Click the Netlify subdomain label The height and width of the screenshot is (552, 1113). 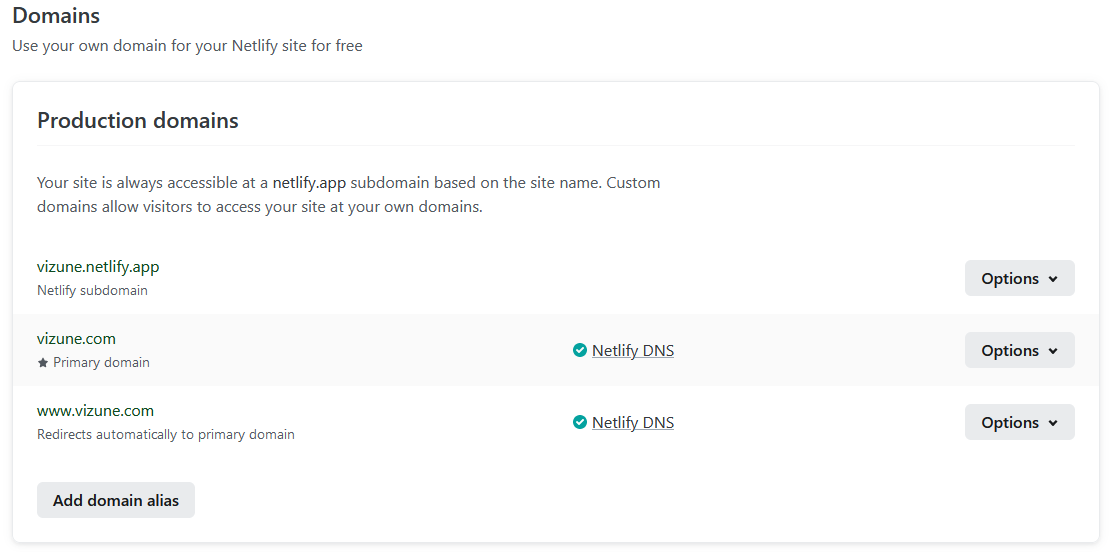92,290
